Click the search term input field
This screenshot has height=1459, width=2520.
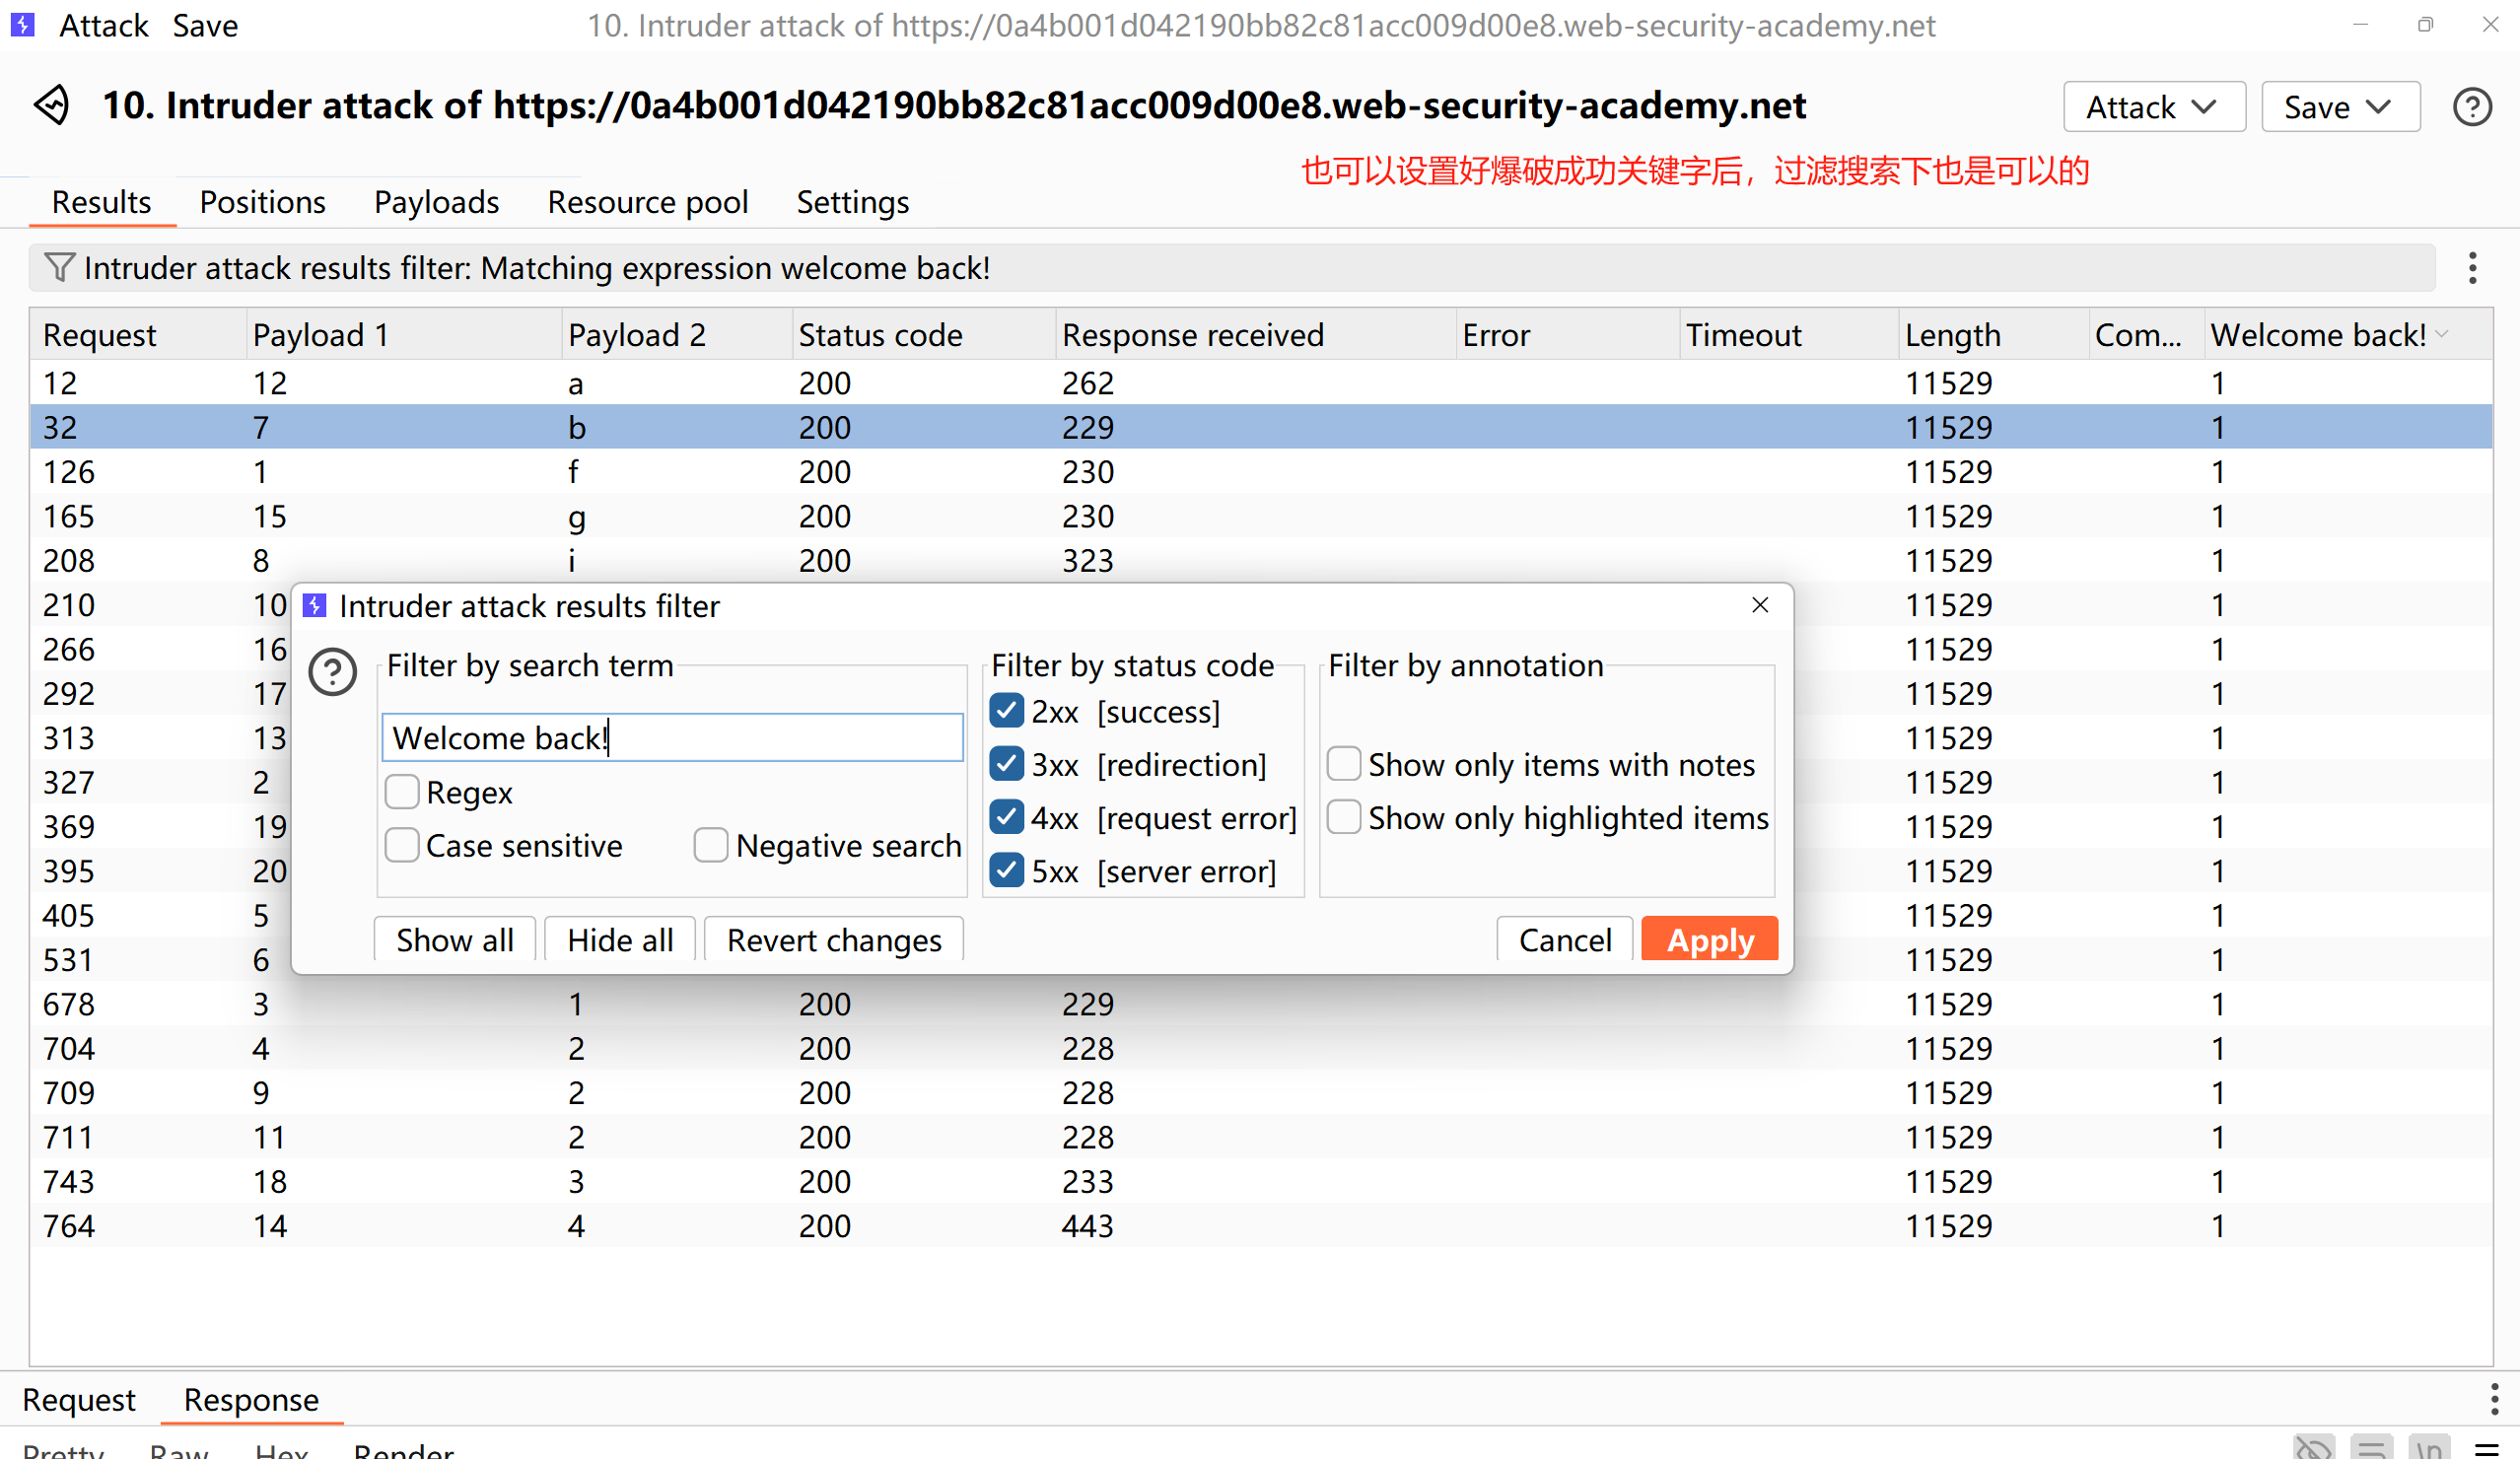[672, 738]
